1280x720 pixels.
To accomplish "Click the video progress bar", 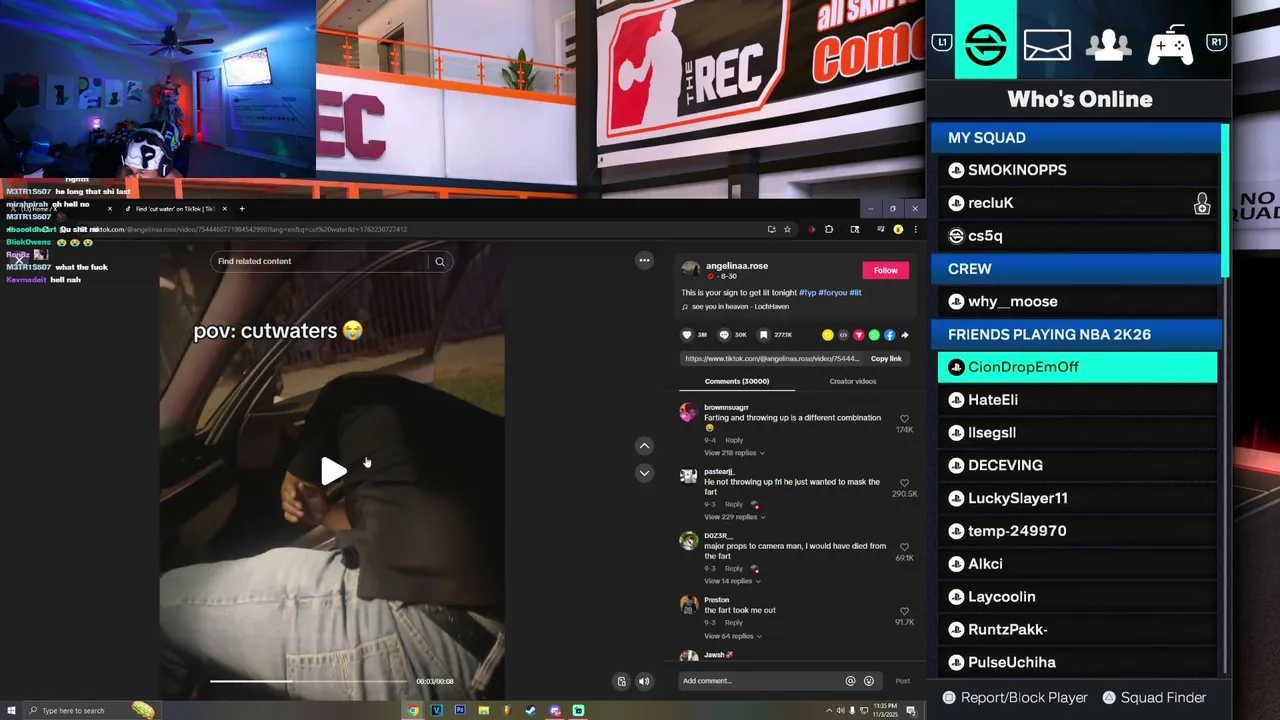I will pyautogui.click(x=308, y=681).
